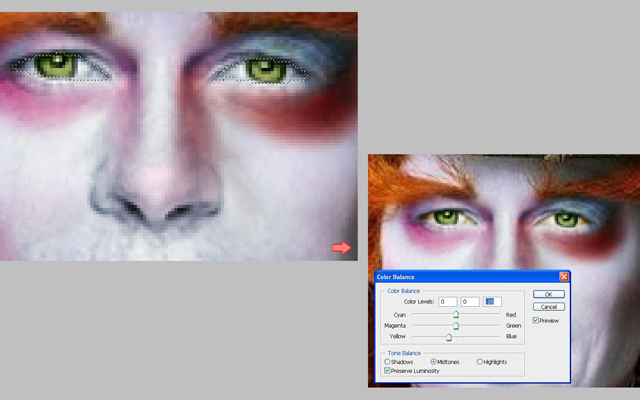This screenshot has height=400, width=640.
Task: Click the Red label of the slider
Action: click(x=511, y=315)
